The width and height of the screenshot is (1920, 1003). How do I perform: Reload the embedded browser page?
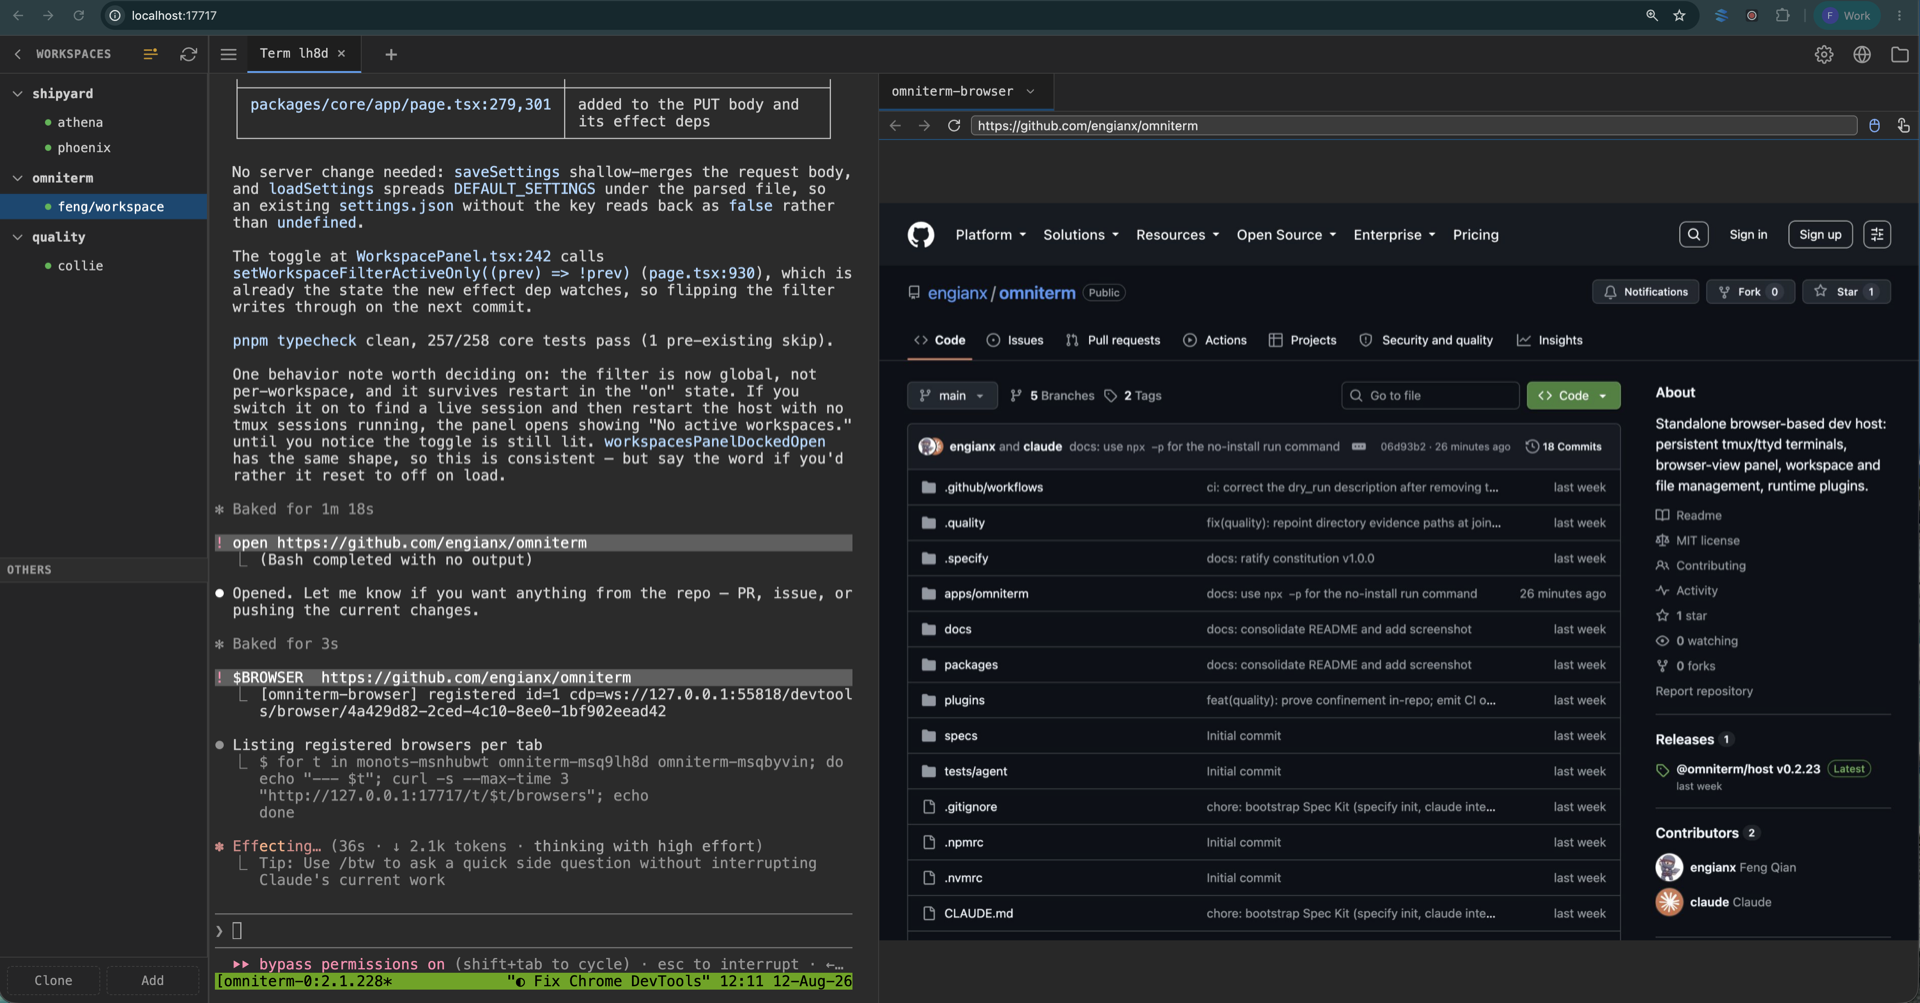[x=954, y=126]
